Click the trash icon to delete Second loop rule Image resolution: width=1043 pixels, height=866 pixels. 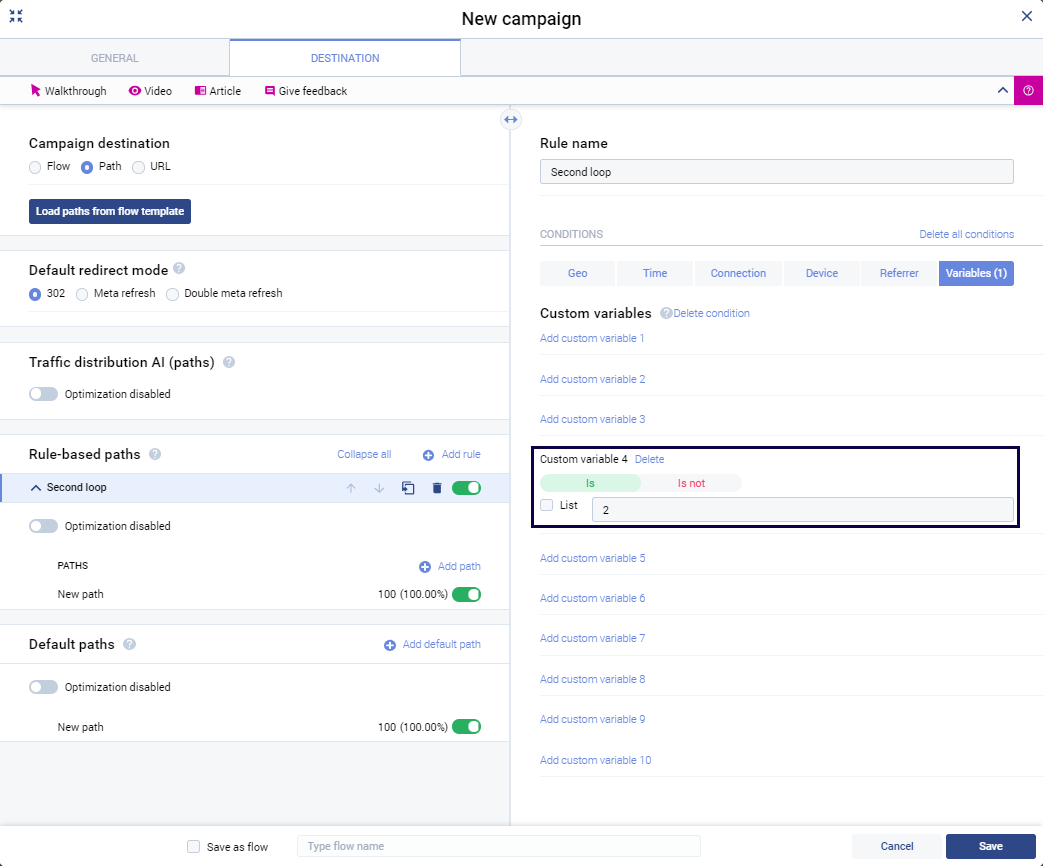(x=436, y=488)
